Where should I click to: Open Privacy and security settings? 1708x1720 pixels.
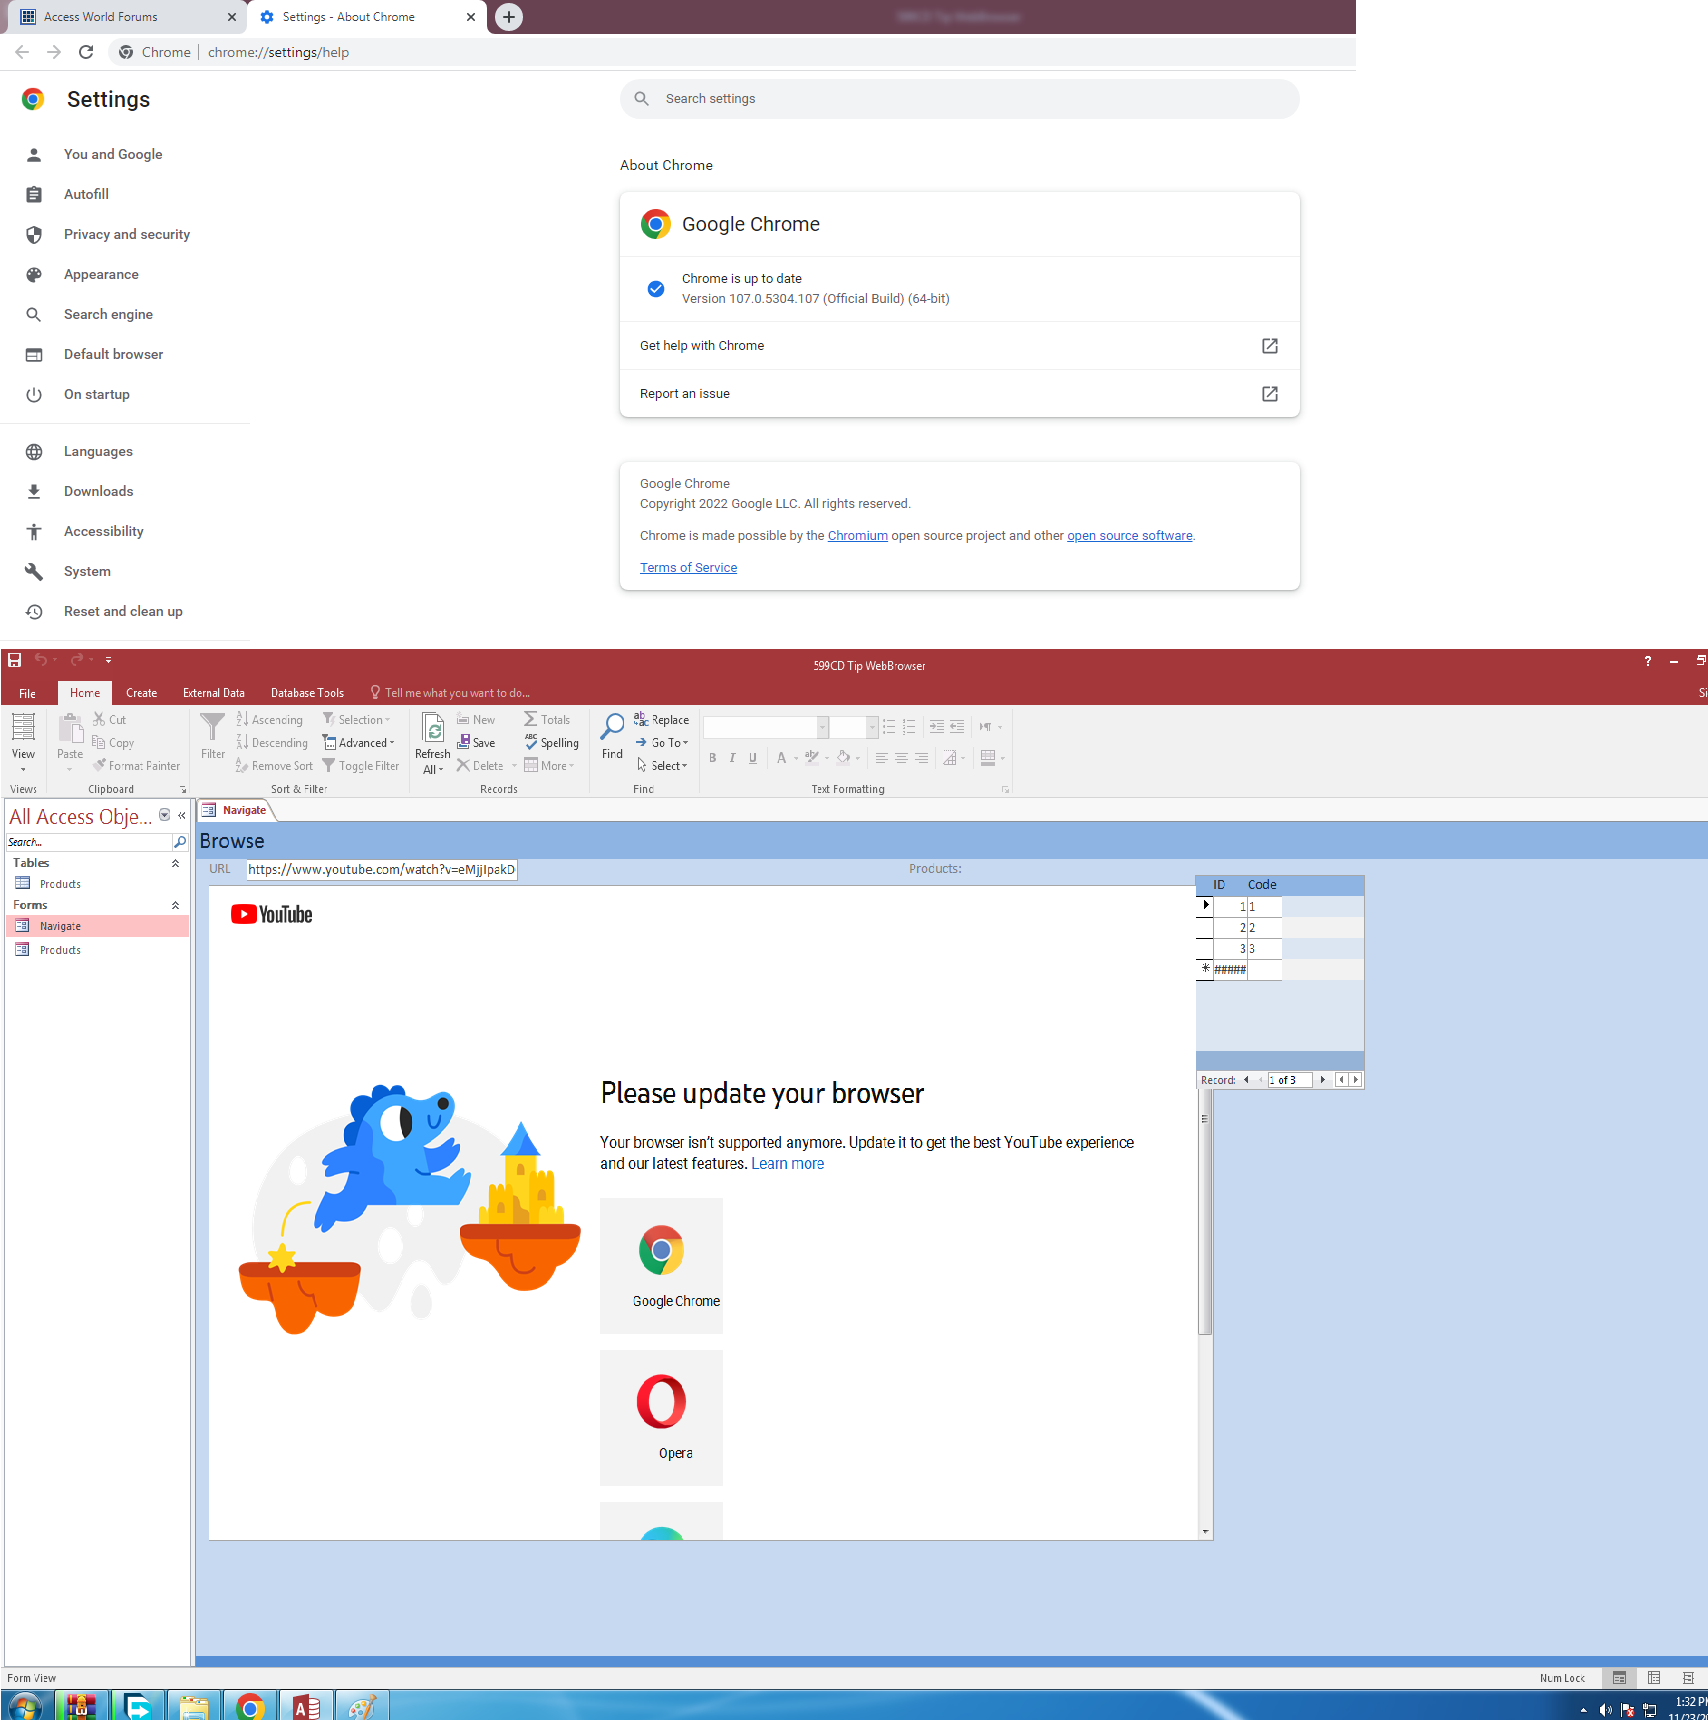pyautogui.click(x=126, y=234)
